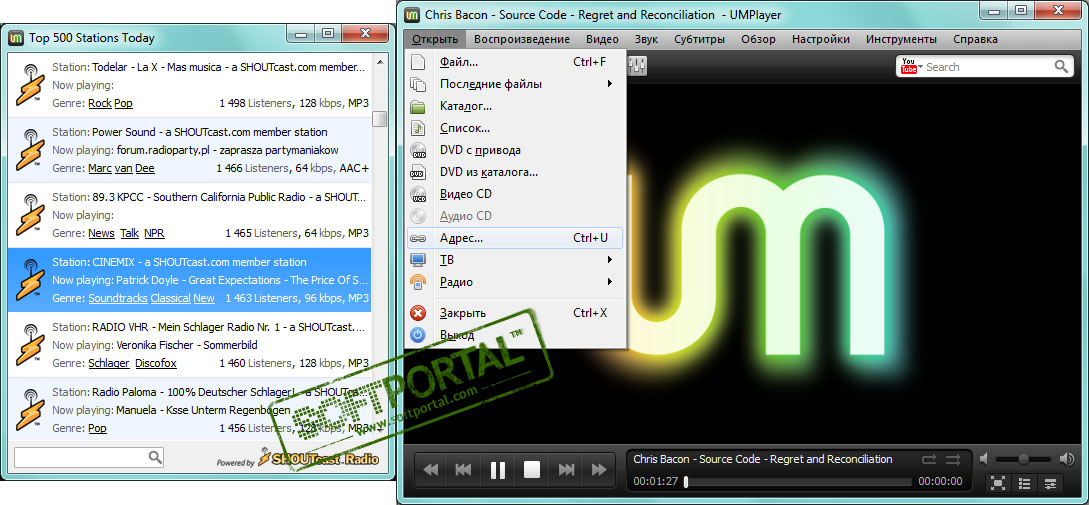Click the SHOUTcast Radio logo
Screen dimensions: 1089x505
319,458
